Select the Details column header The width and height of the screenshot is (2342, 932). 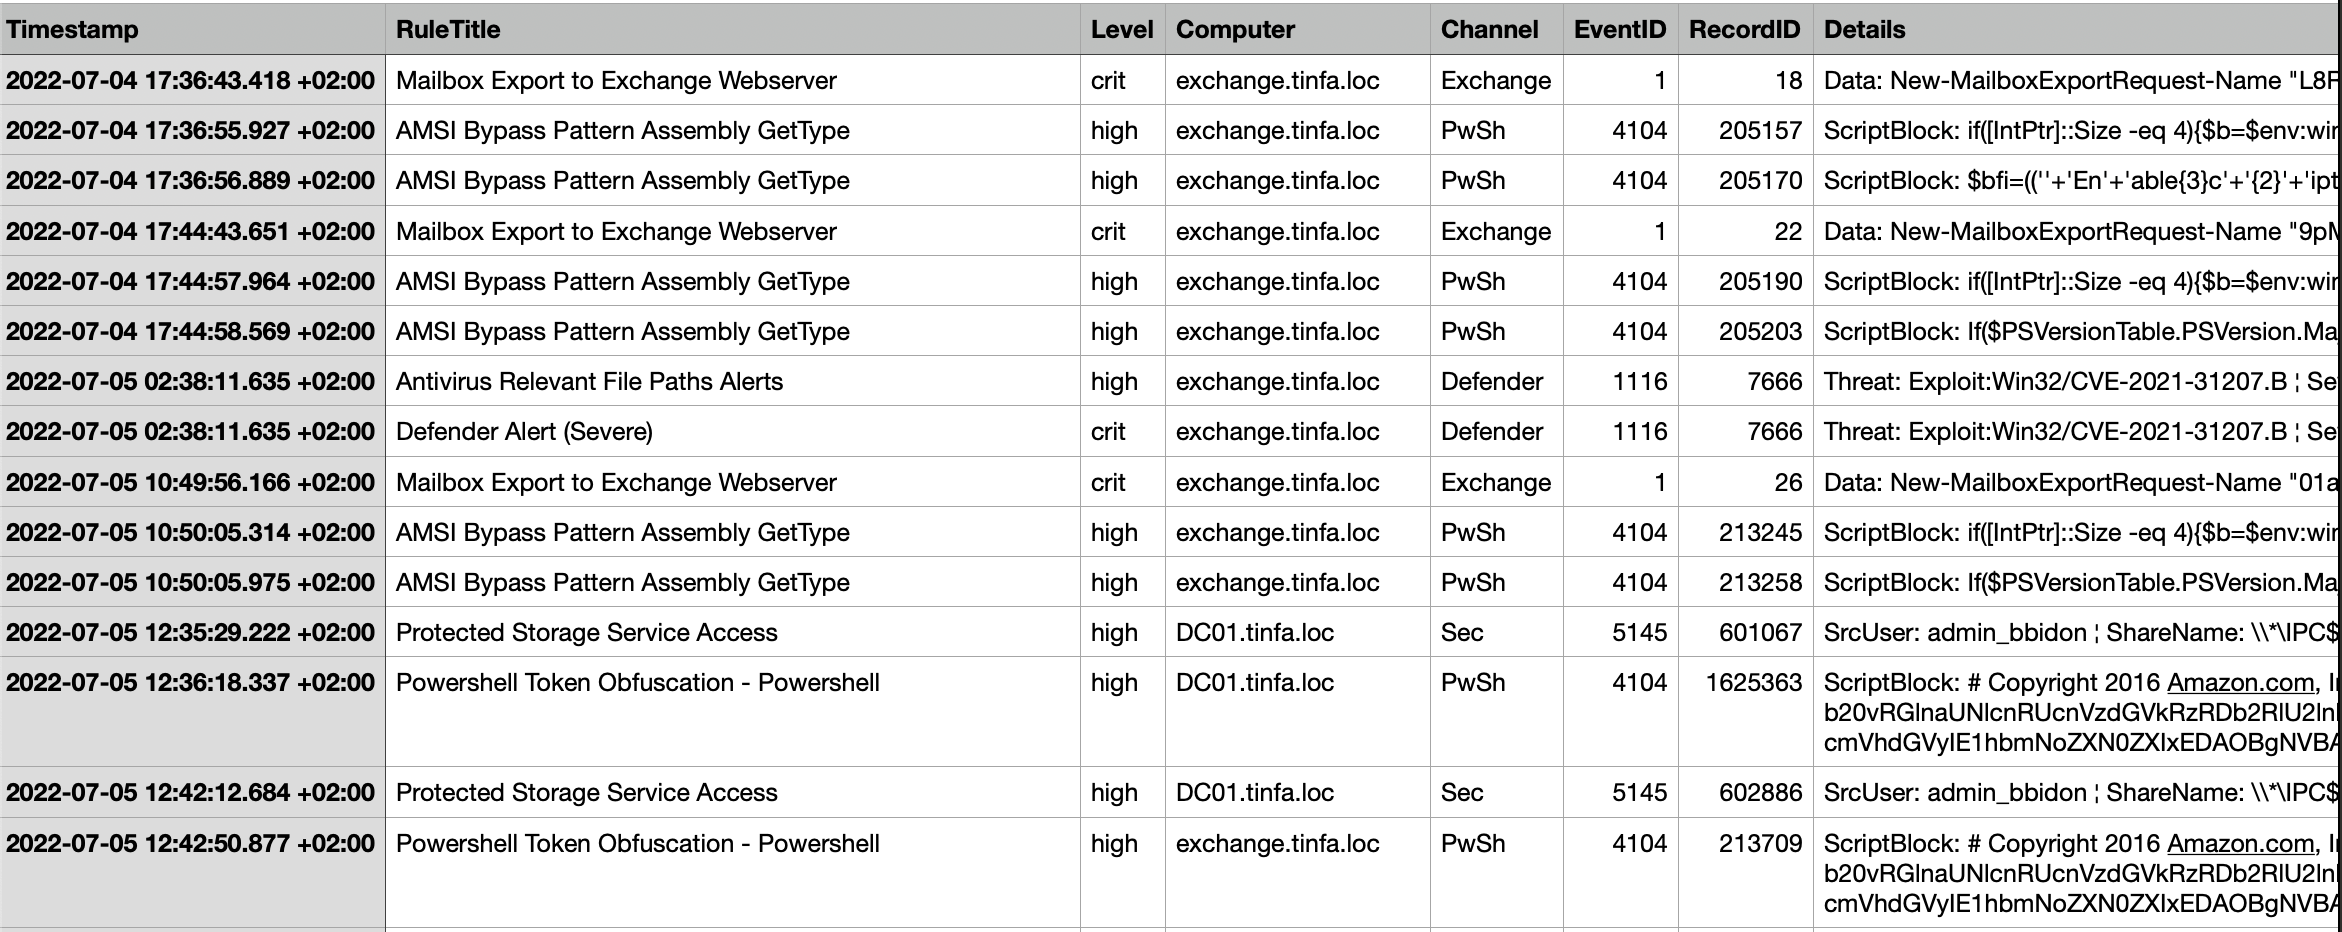(1864, 29)
